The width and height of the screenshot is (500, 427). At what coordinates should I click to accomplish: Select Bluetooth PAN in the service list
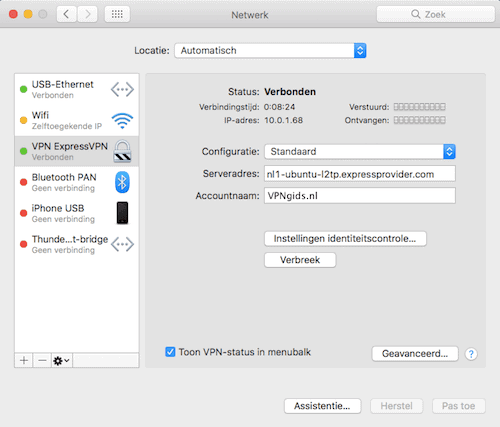77,182
